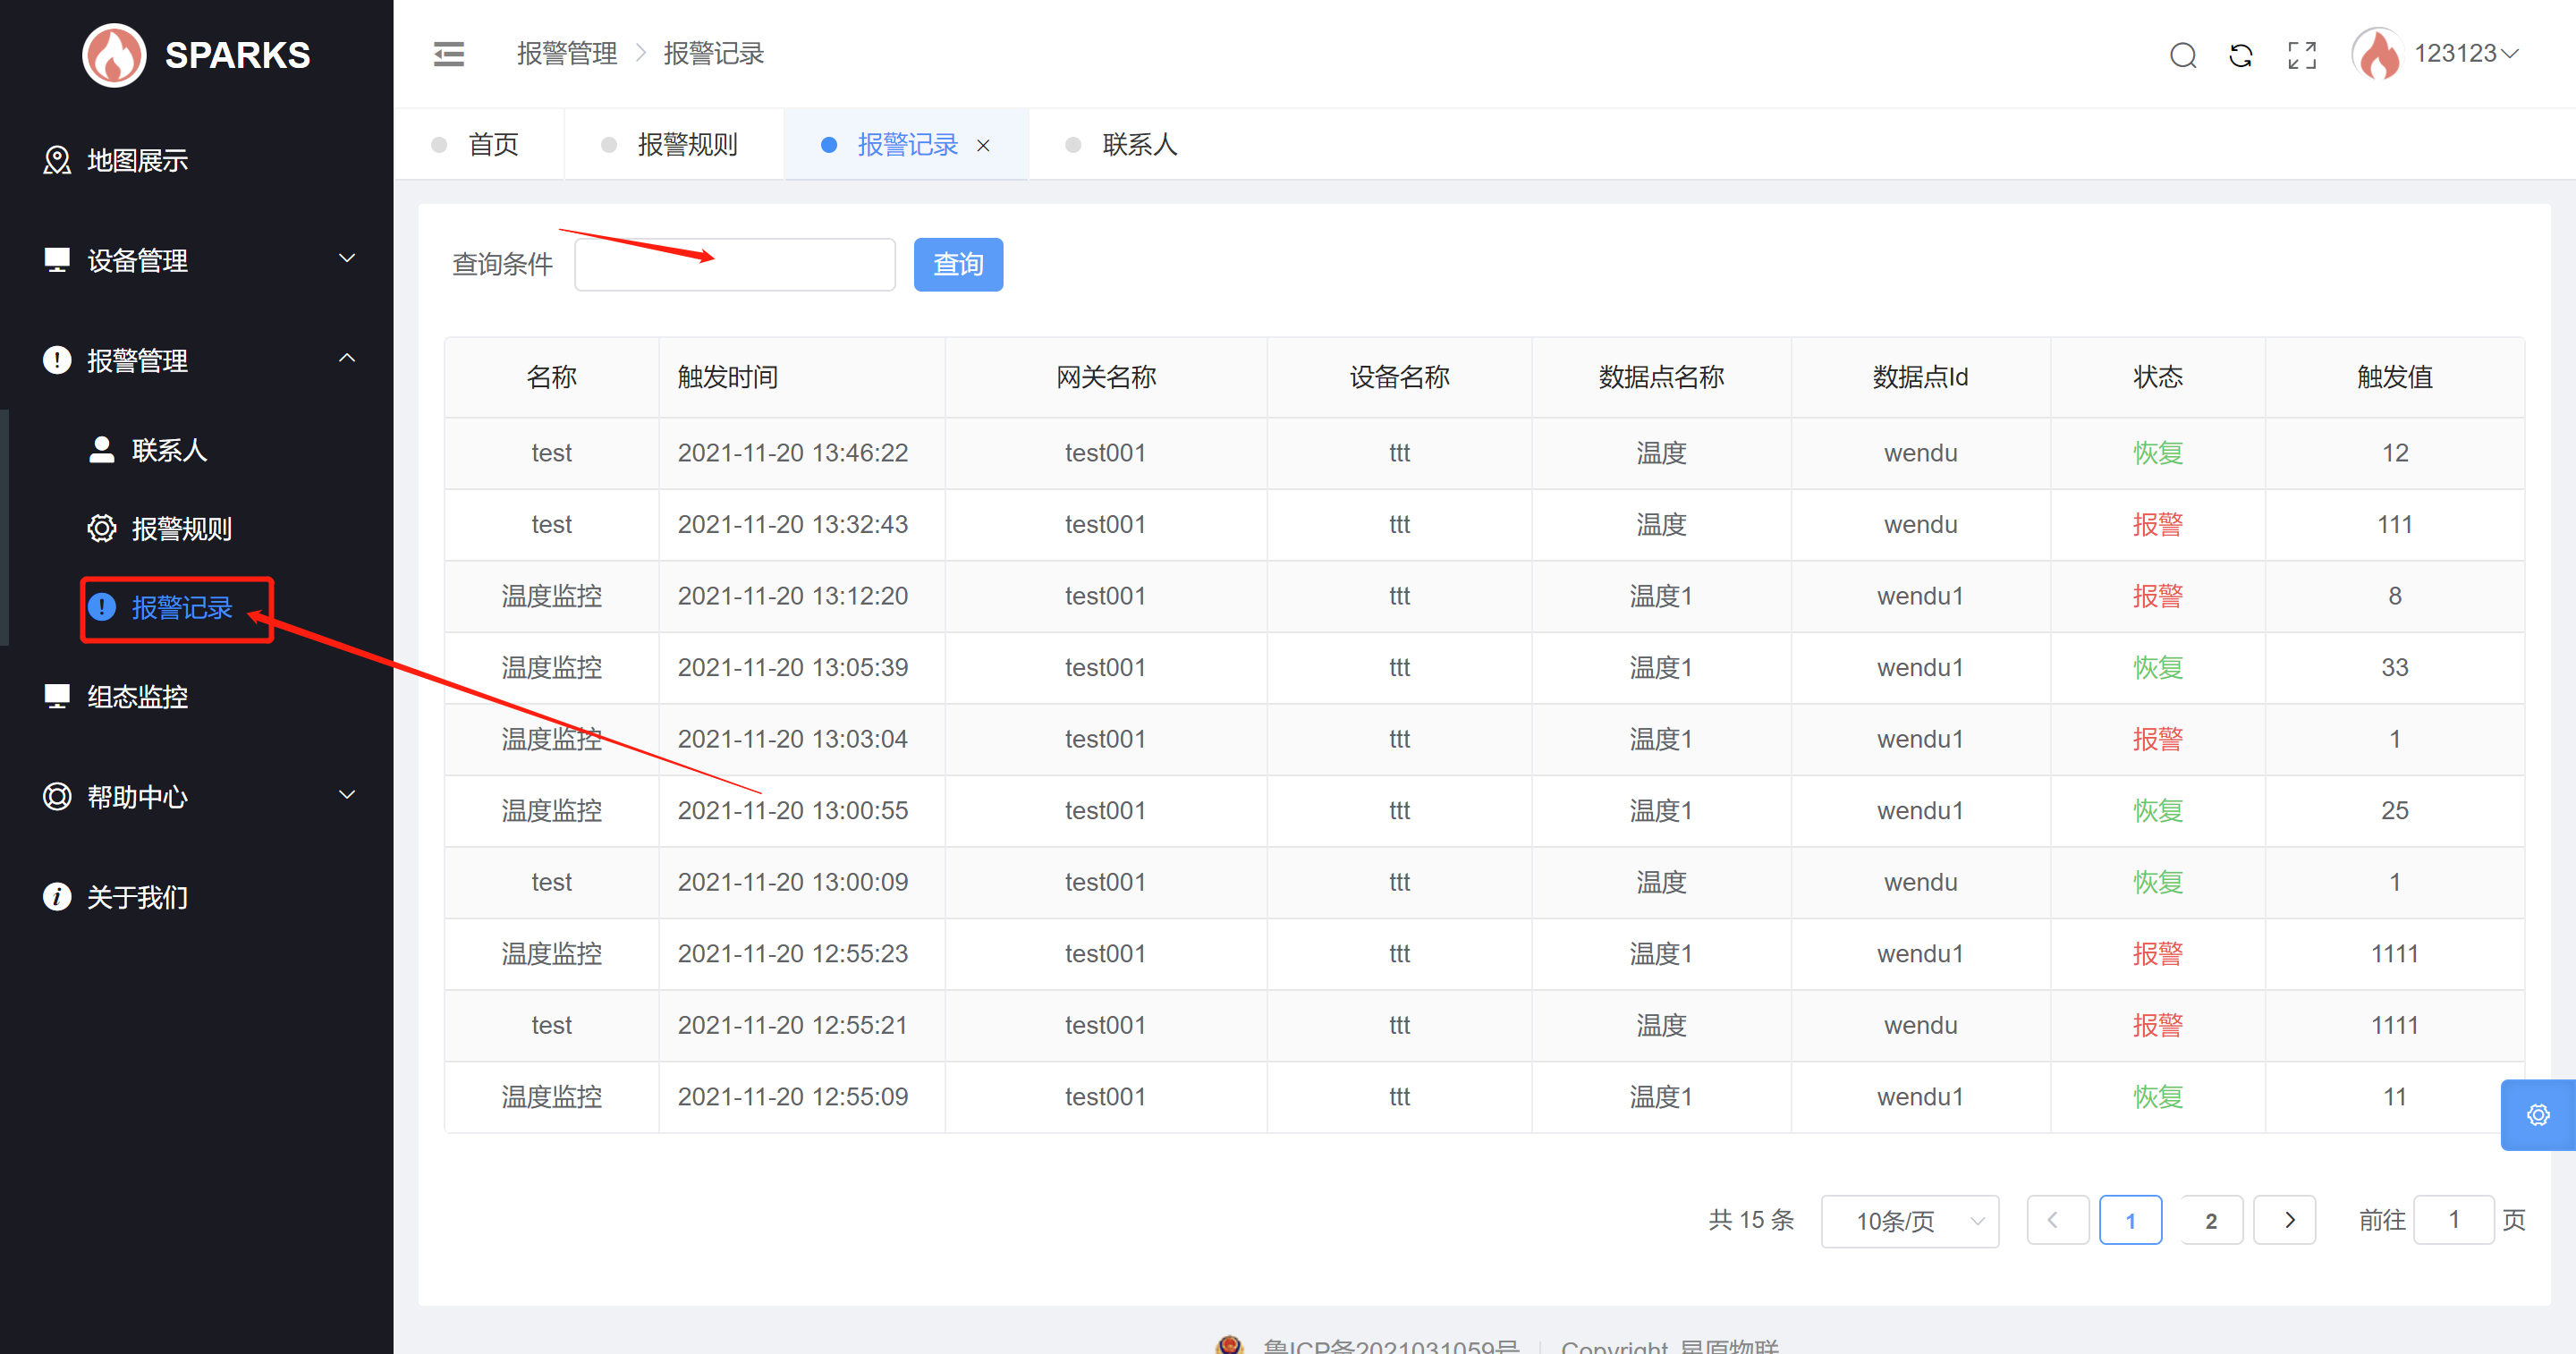
Task: Close the 报警记录 tab
Action: pos(983,145)
